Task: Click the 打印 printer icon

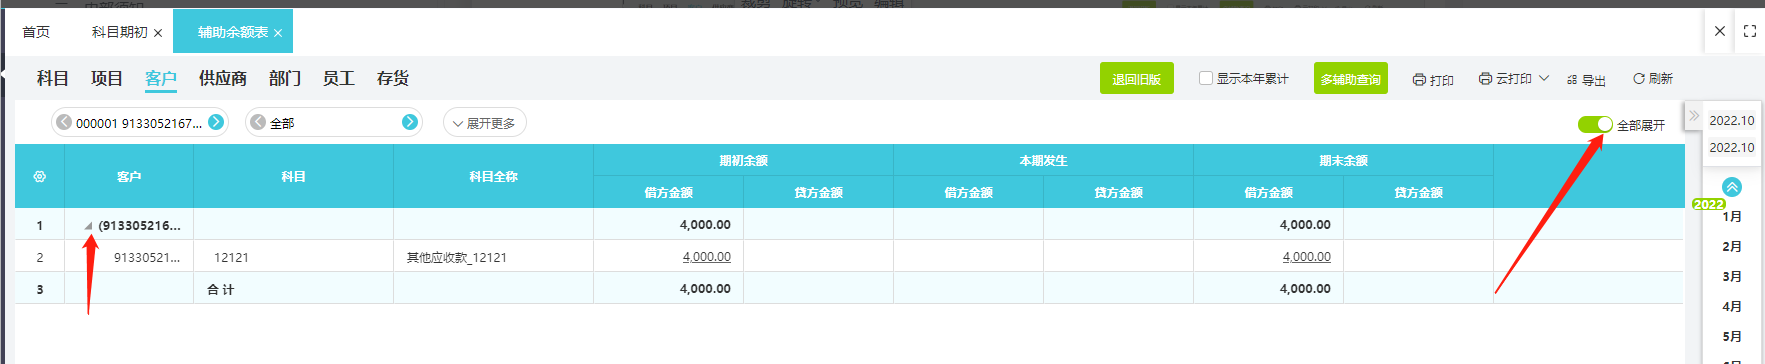Action: pos(1419,80)
